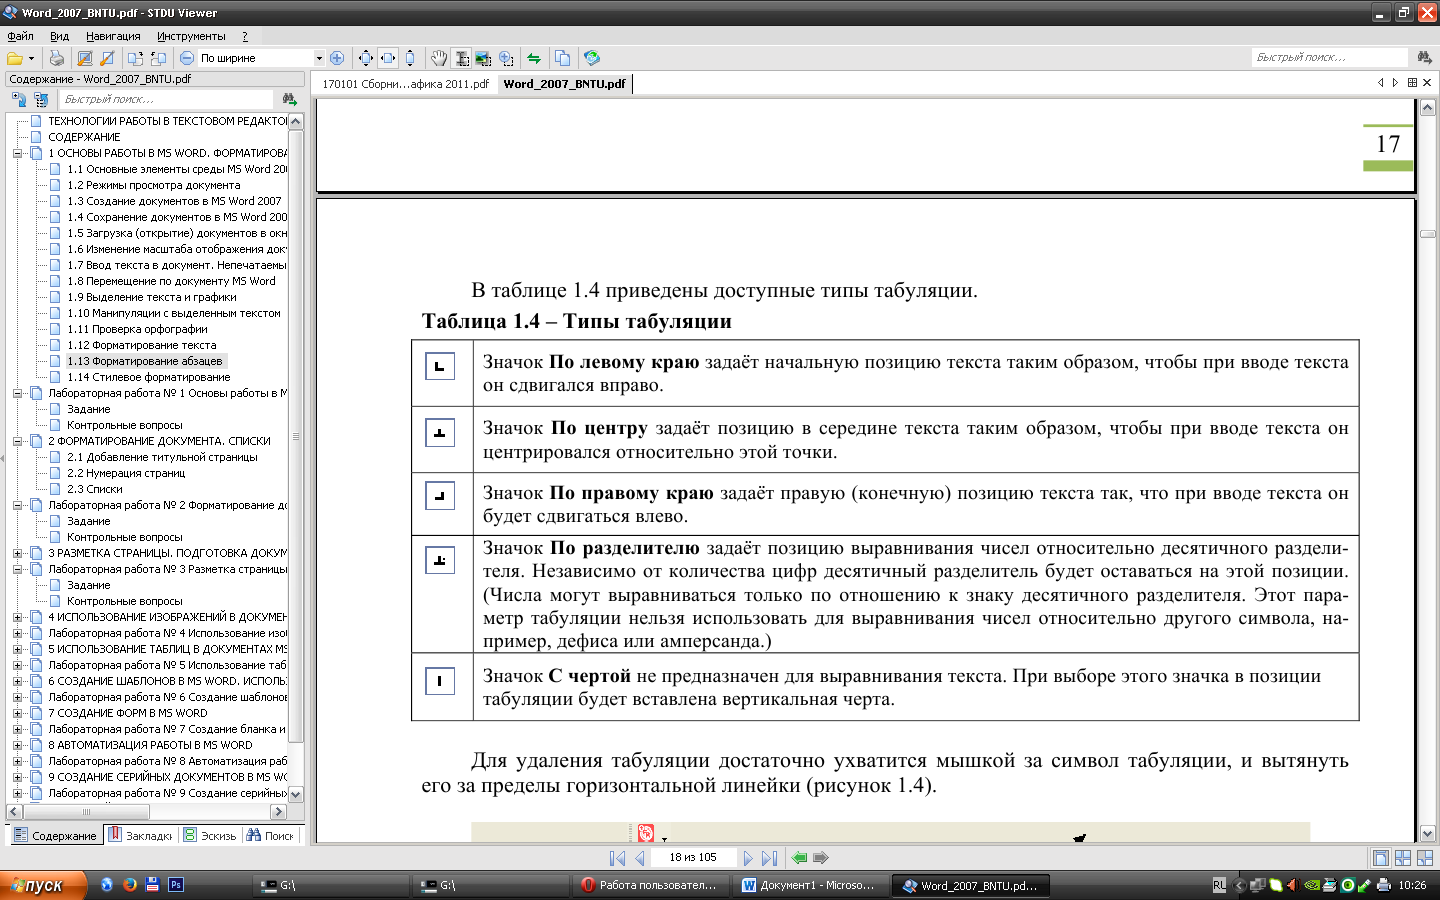Screen dimensions: 1440x900
Task: Switch to single page layout icon
Action: click(x=1381, y=858)
